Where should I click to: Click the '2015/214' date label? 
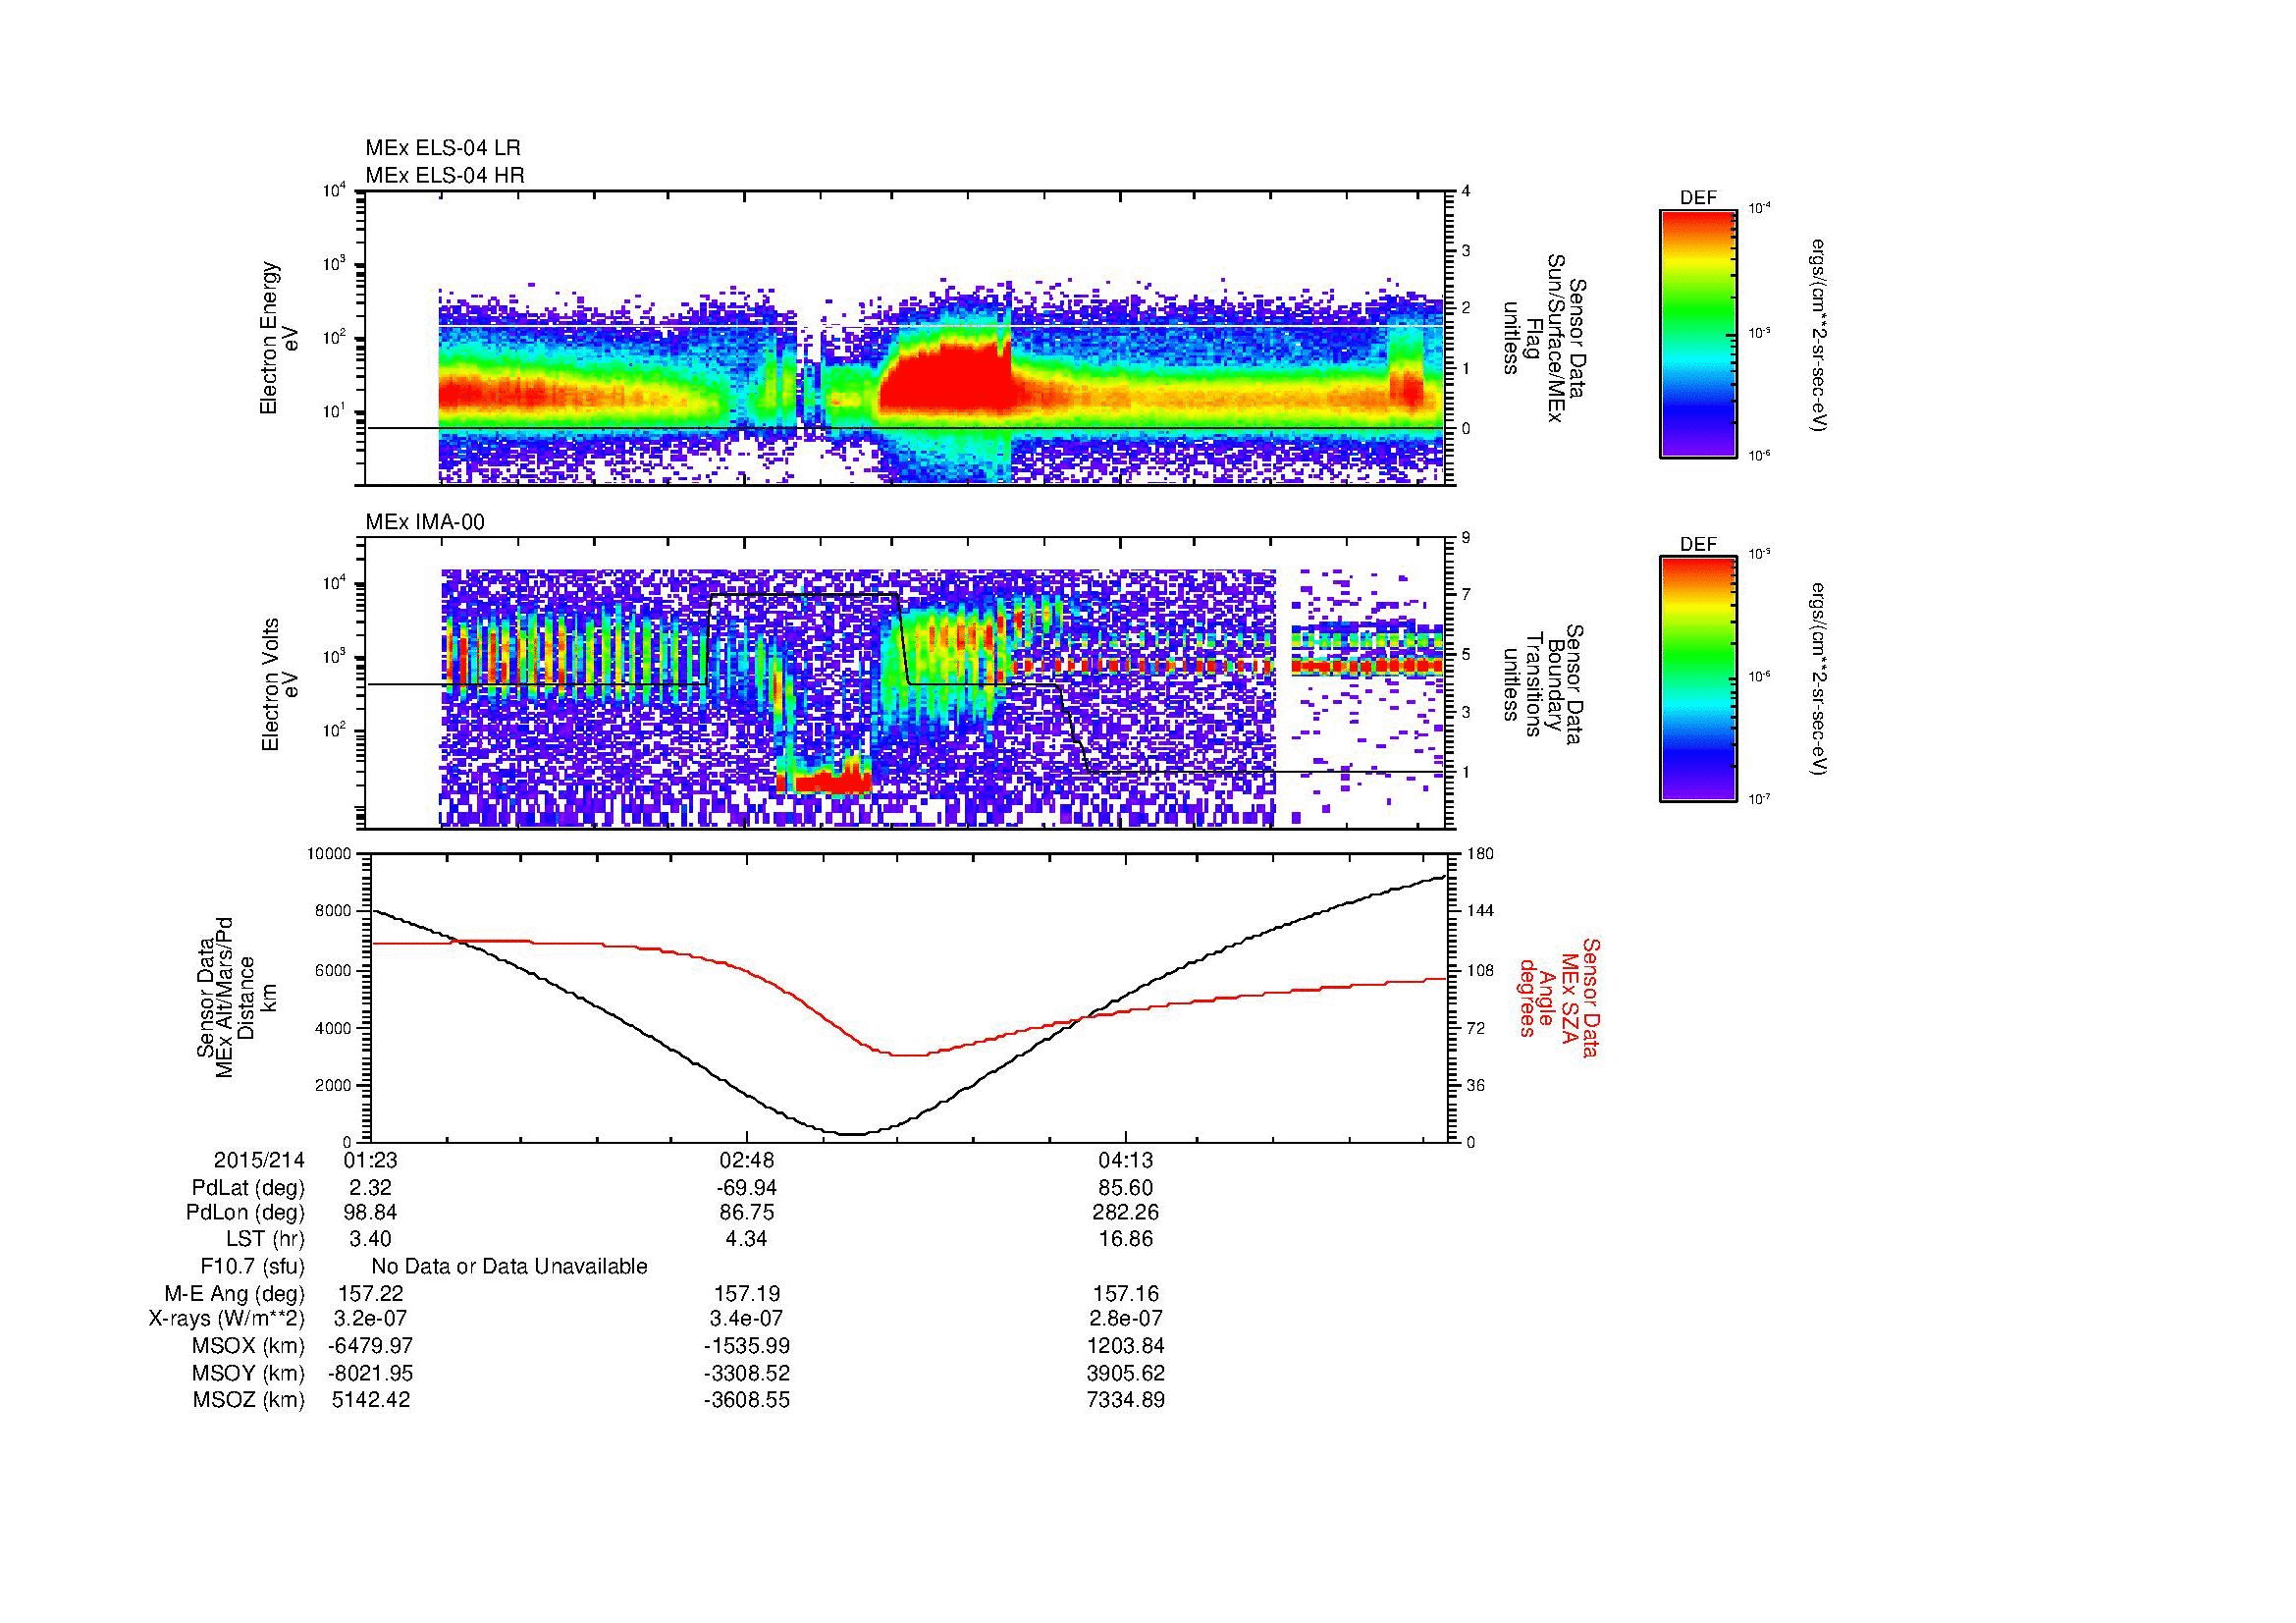click(259, 1160)
